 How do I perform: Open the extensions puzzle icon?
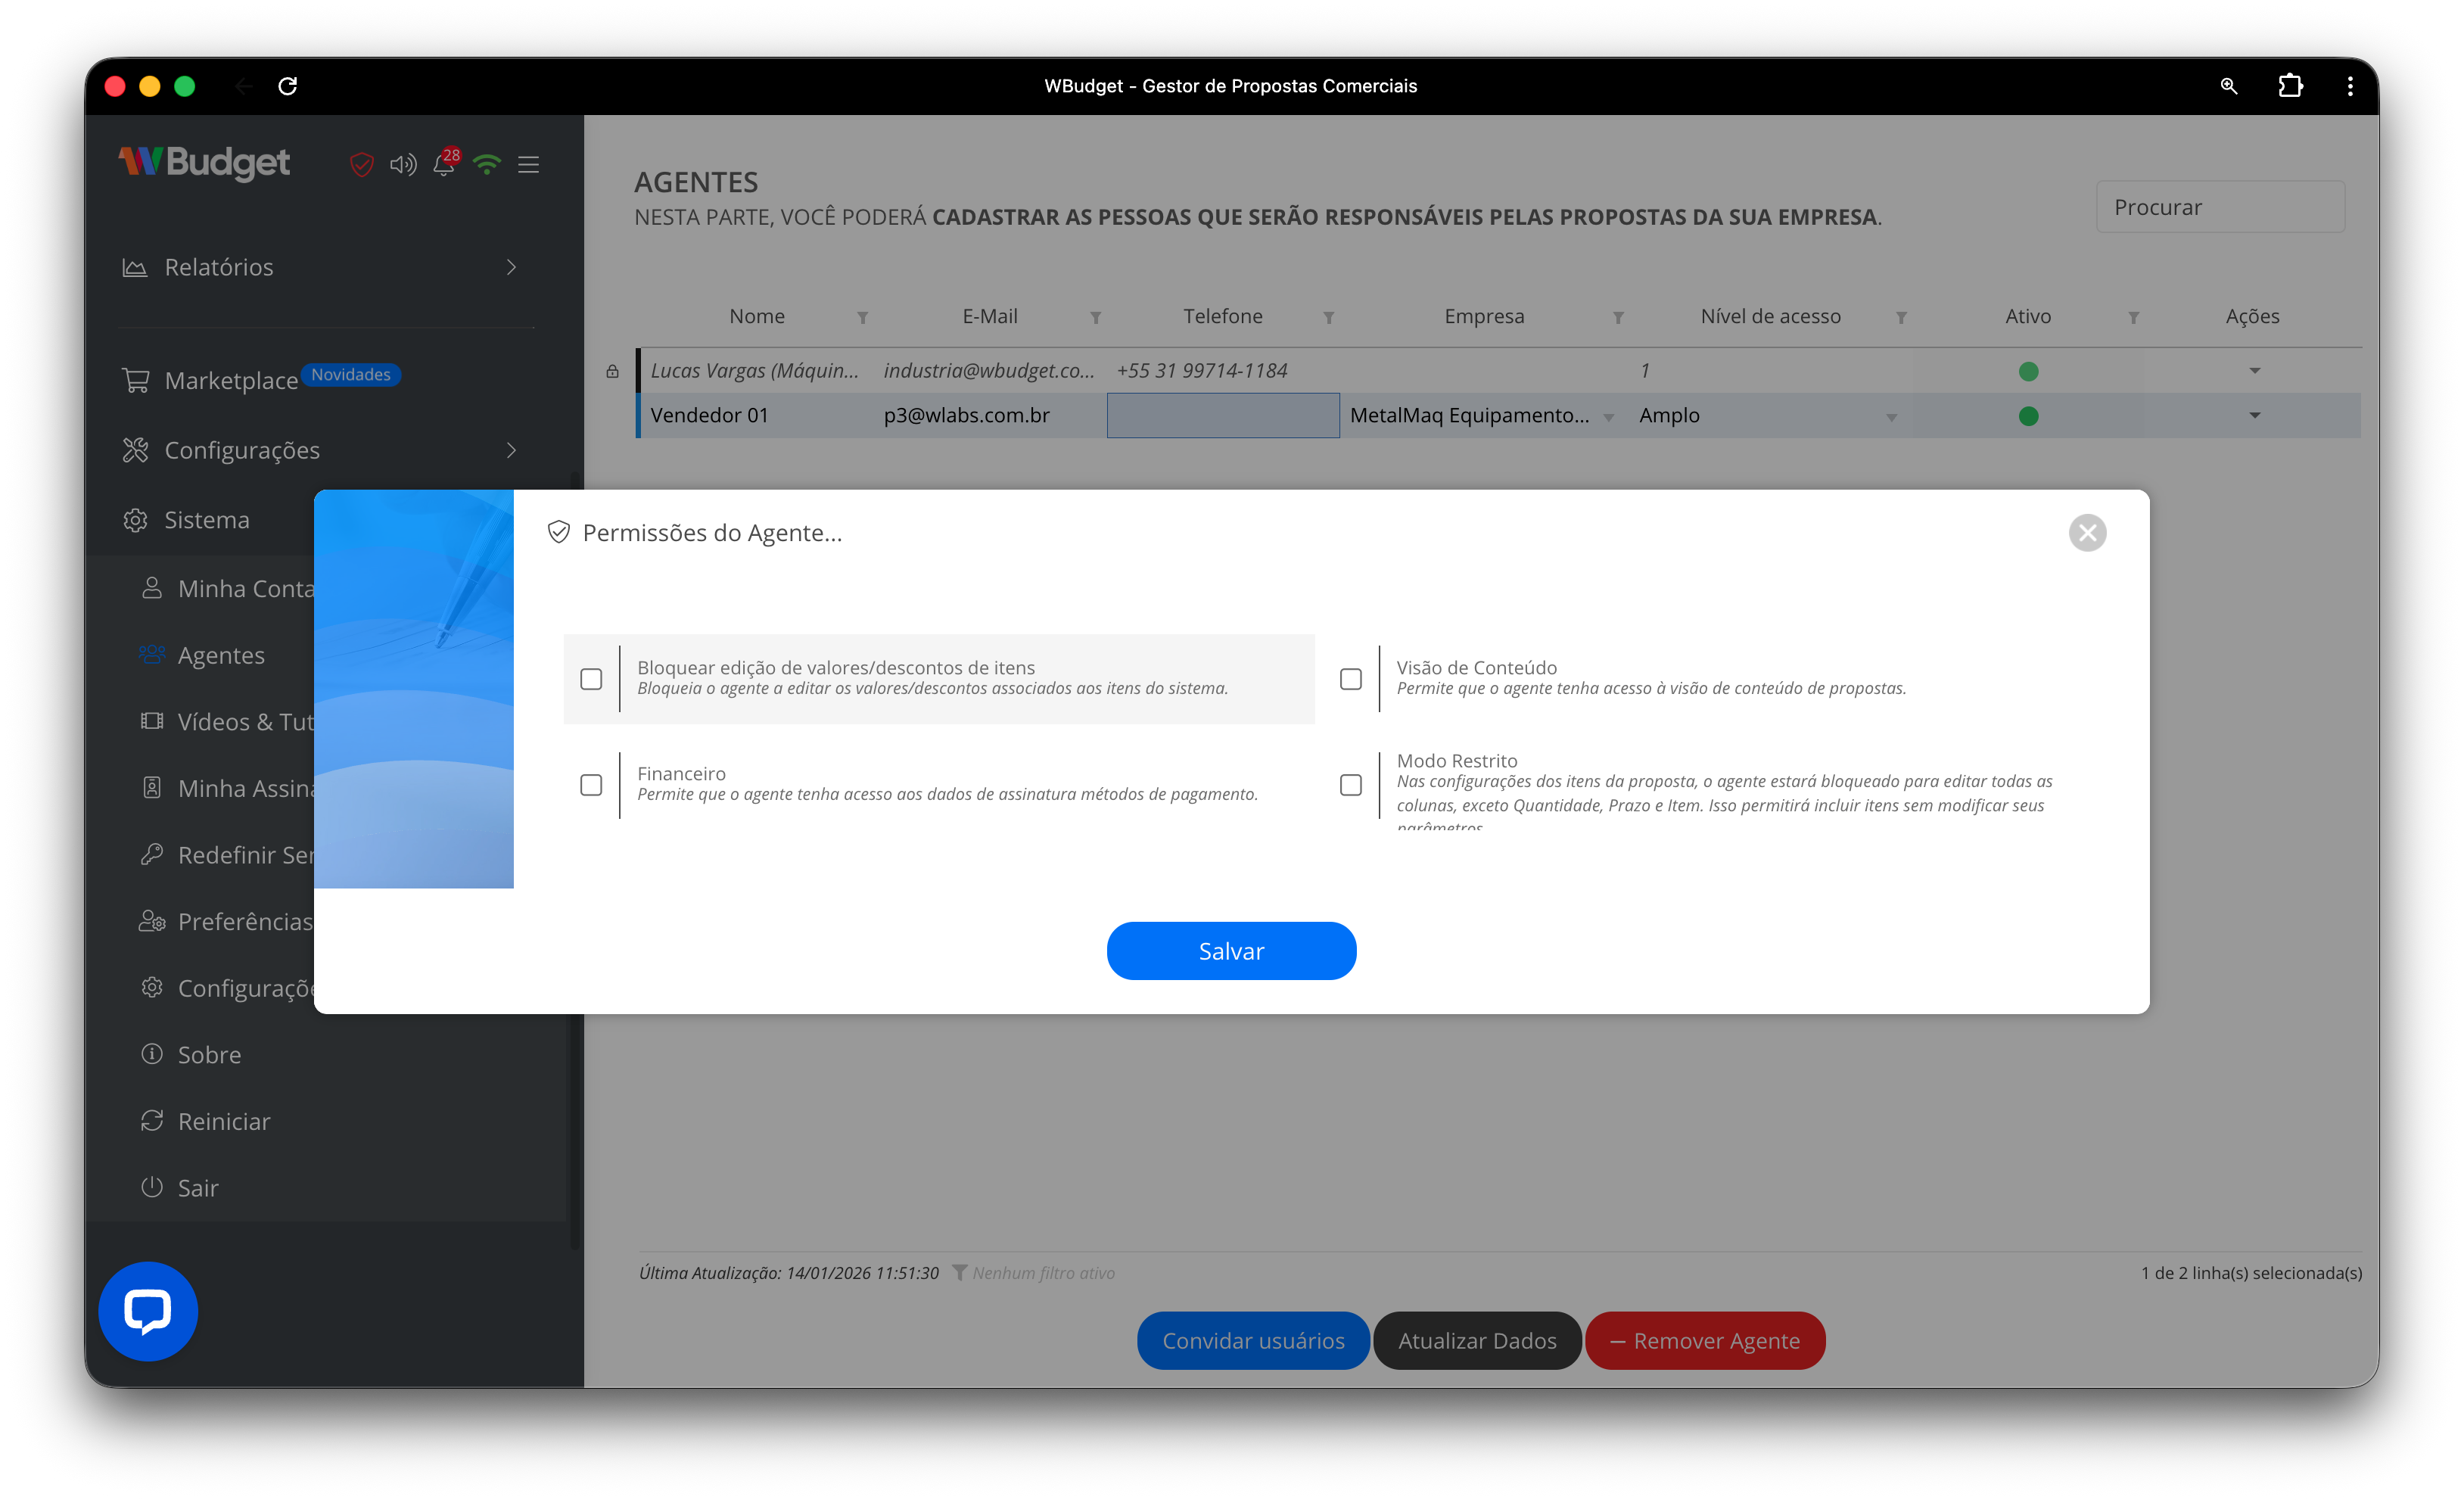point(2290,86)
